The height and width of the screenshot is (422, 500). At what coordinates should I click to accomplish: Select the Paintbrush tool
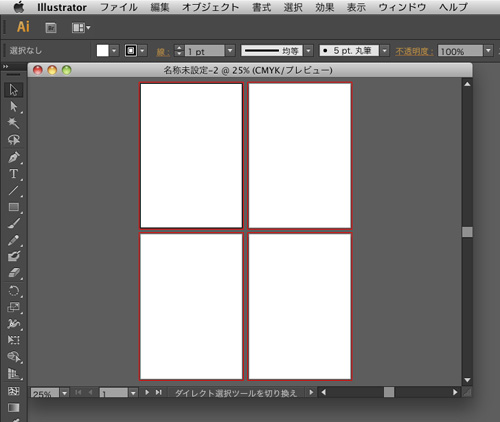(14, 223)
